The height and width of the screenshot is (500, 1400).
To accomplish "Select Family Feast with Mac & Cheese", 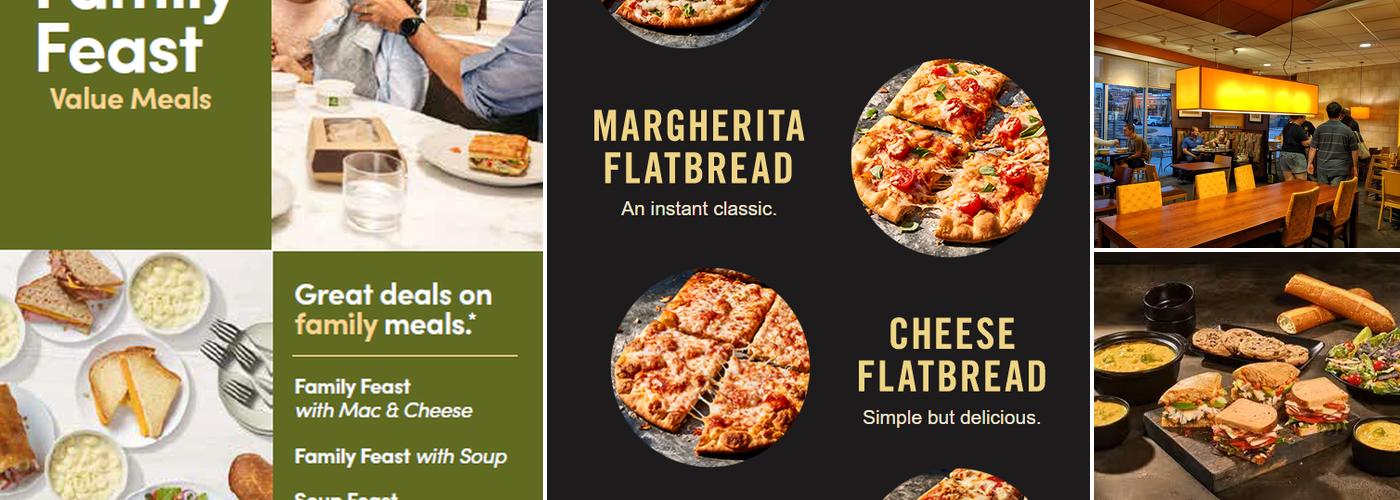I will click(383, 398).
